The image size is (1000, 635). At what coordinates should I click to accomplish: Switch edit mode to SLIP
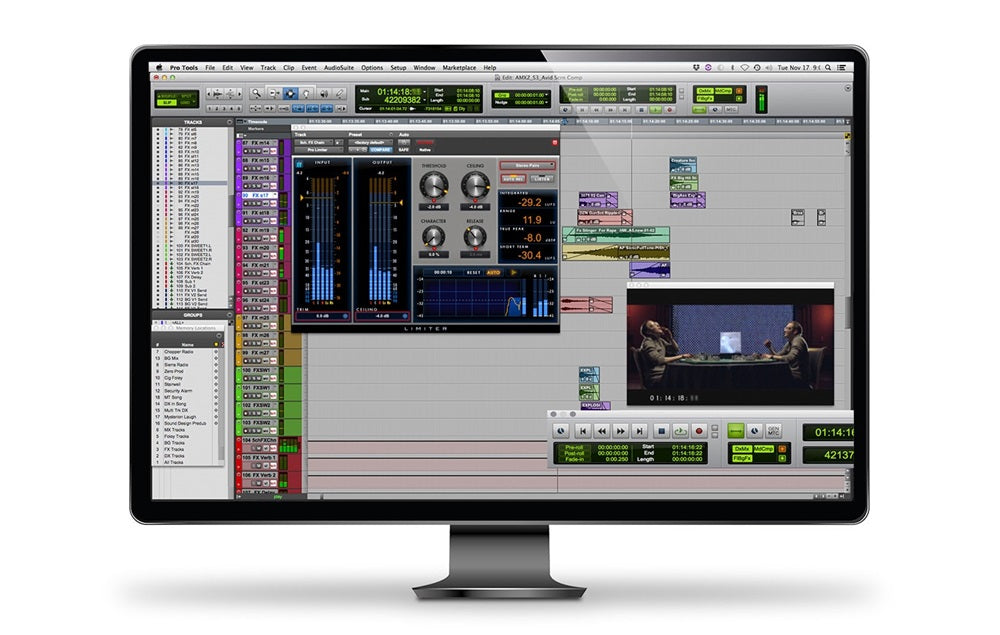167,103
